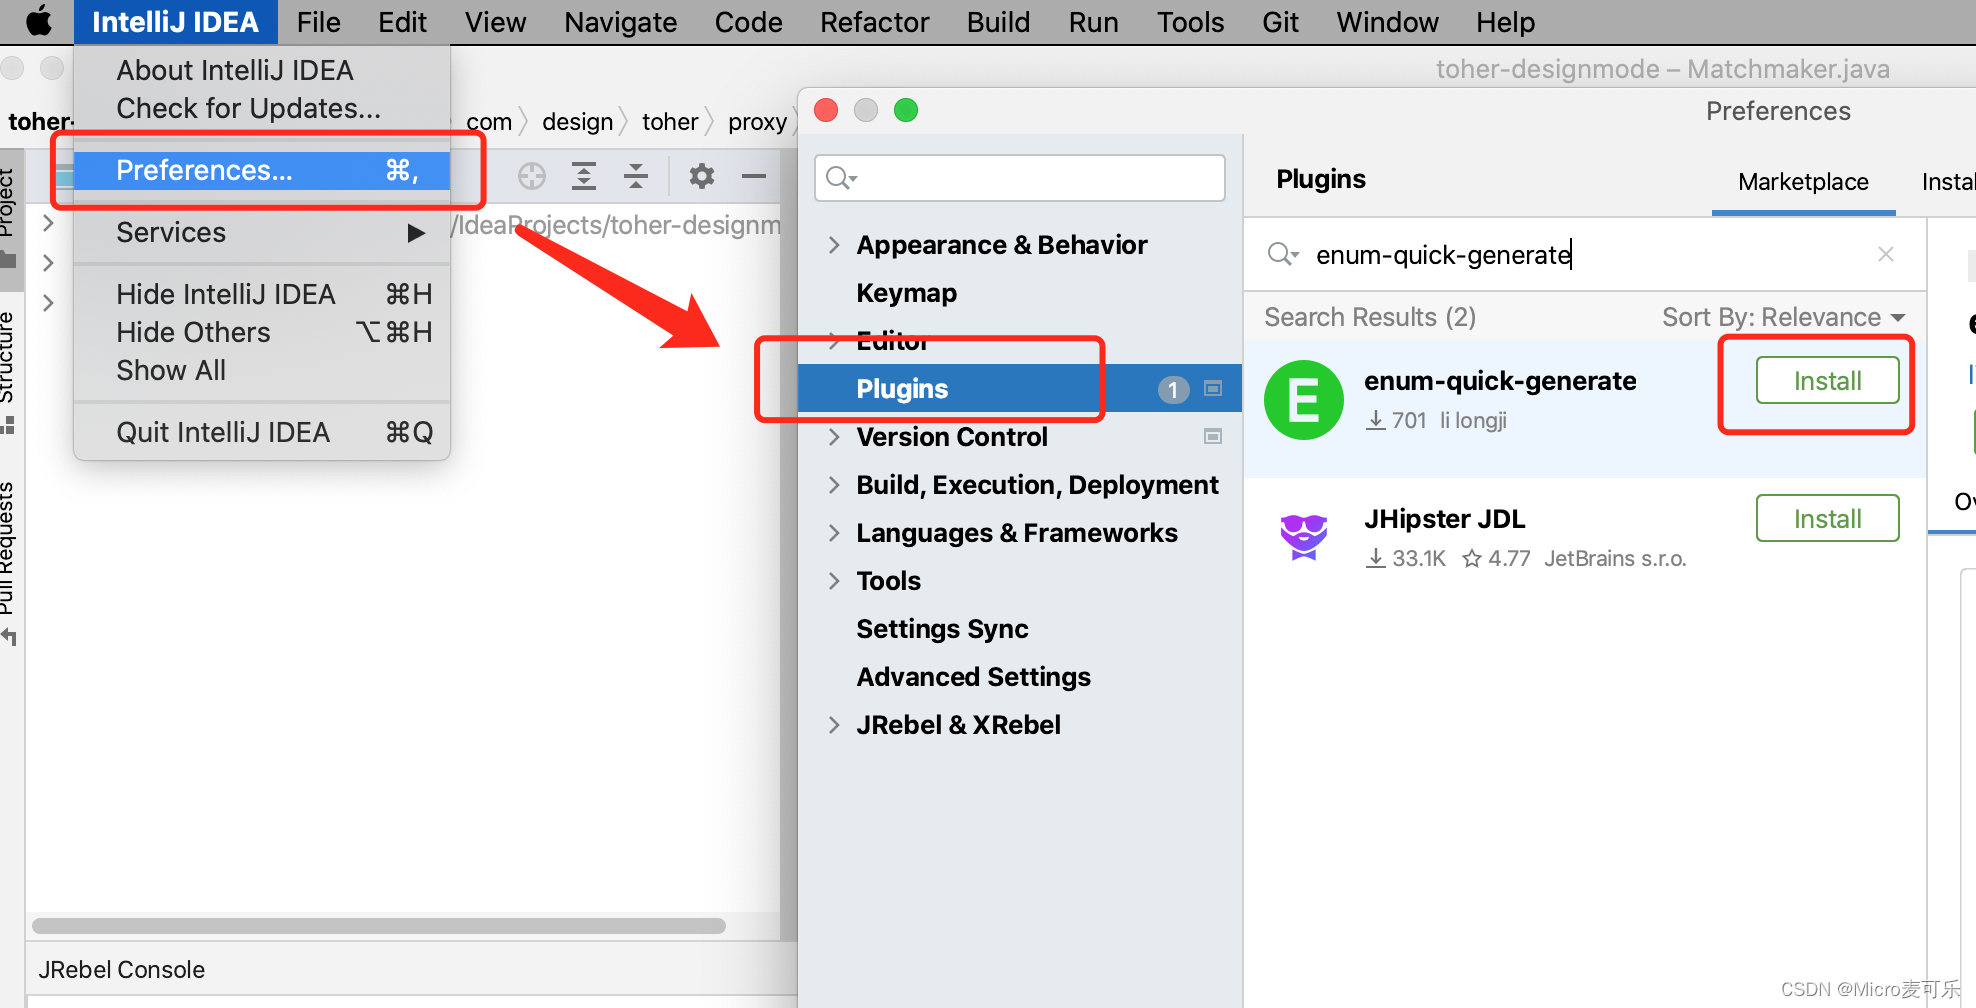Open the File menu
The width and height of the screenshot is (1976, 1008).
coord(318,22)
